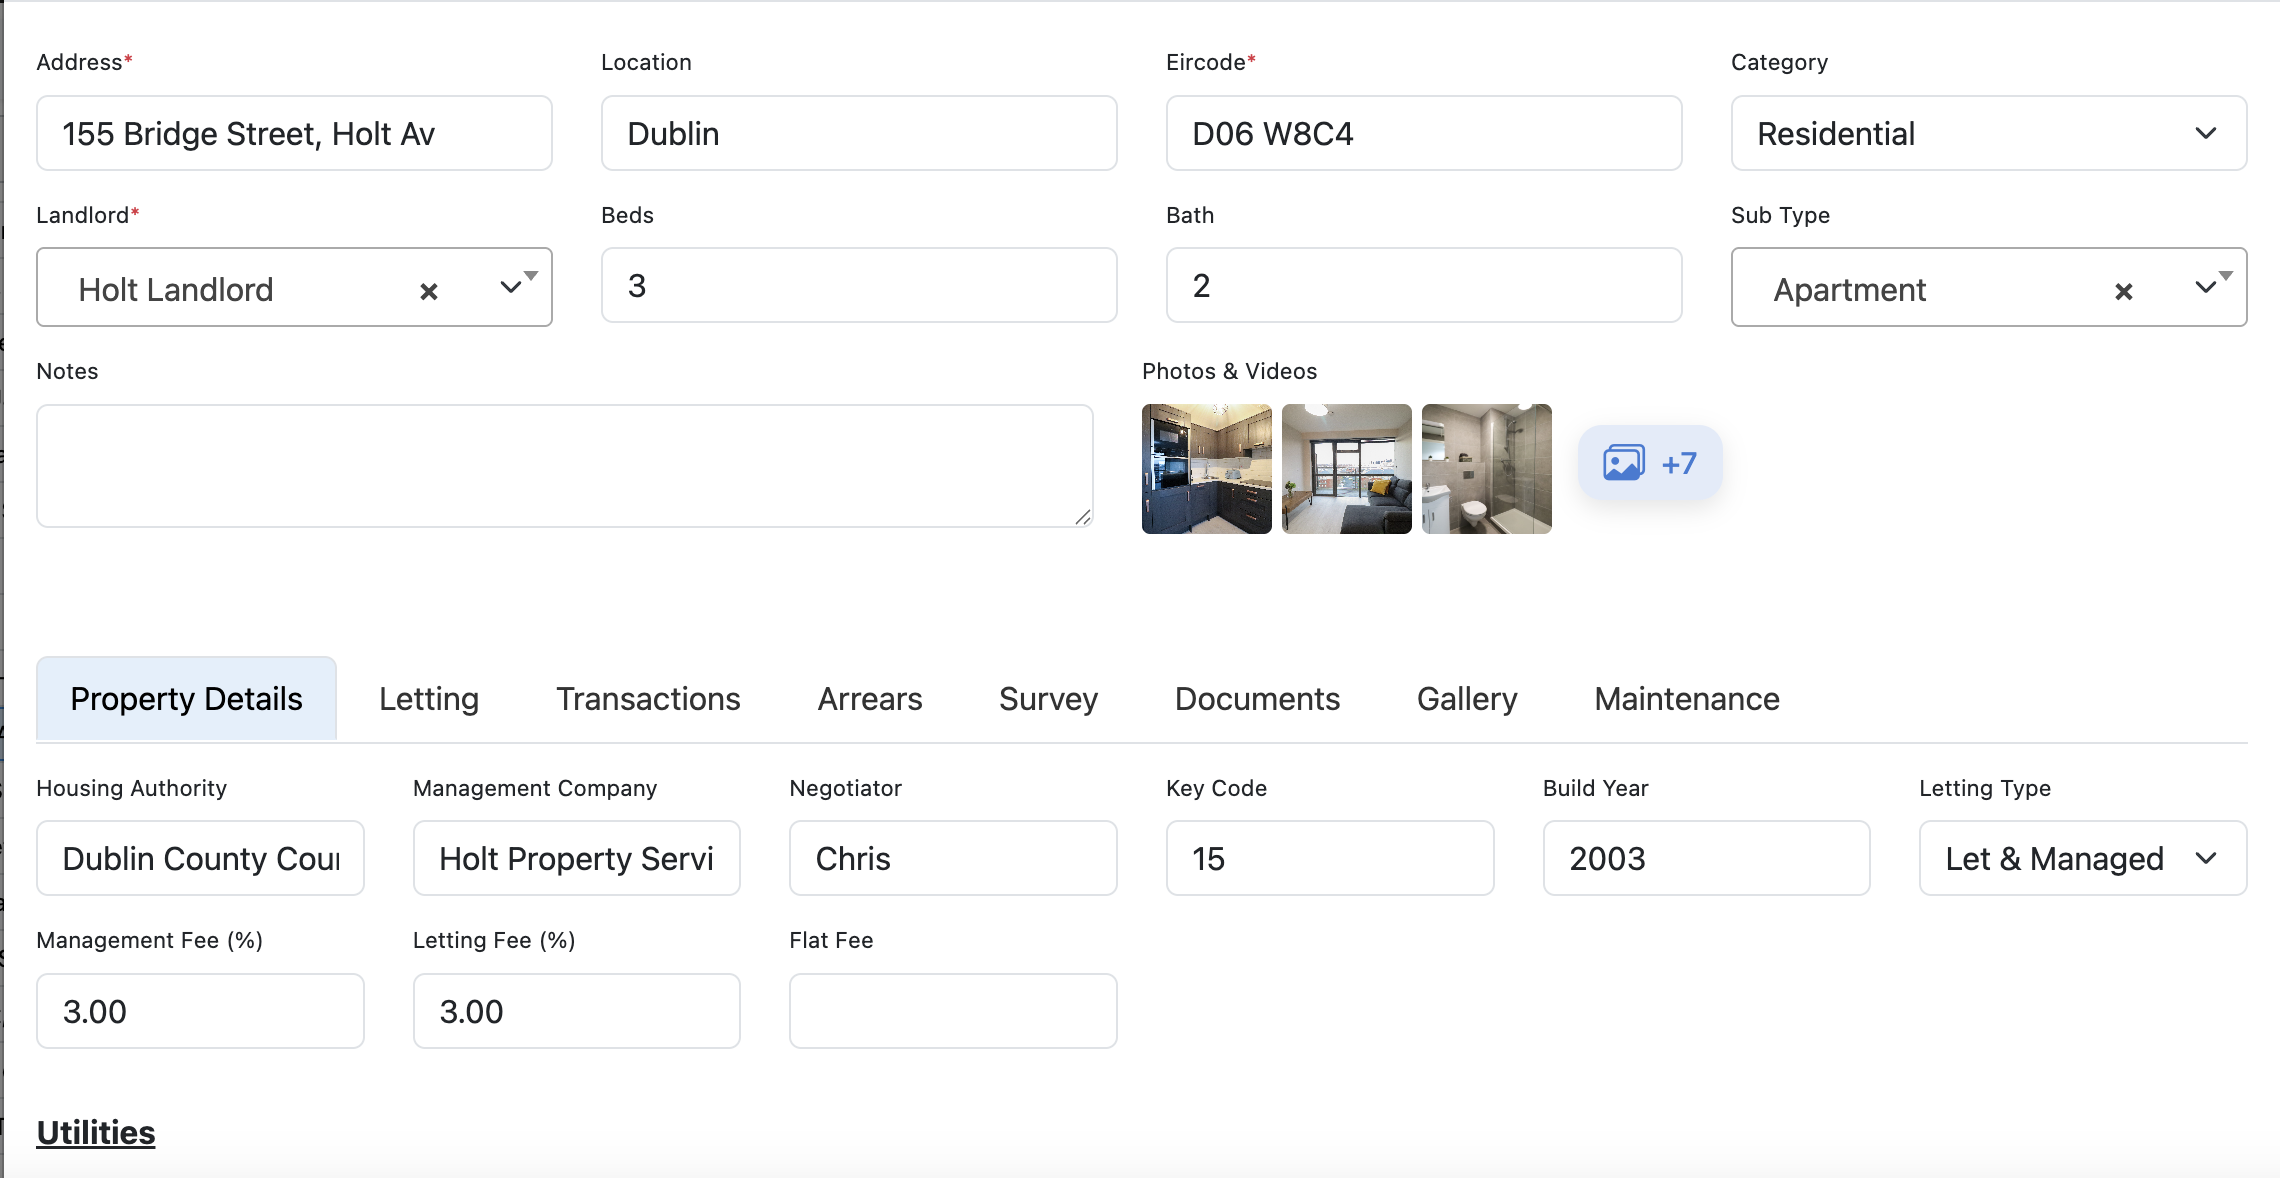Image resolution: width=2280 pixels, height=1178 pixels.
Task: Select the Flat Fee input field
Action: point(951,1011)
